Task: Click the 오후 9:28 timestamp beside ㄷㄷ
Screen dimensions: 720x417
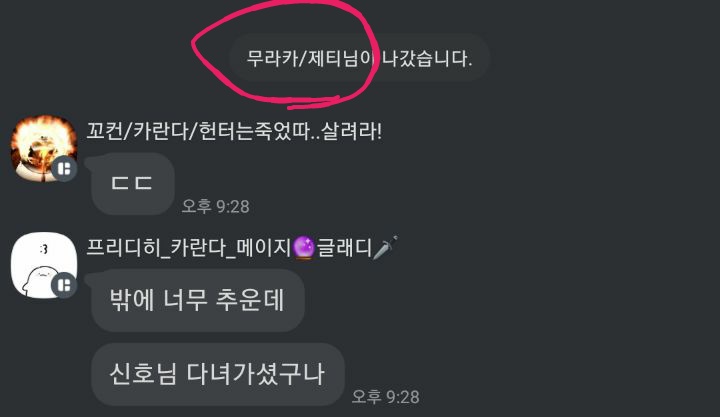Action: (216, 206)
